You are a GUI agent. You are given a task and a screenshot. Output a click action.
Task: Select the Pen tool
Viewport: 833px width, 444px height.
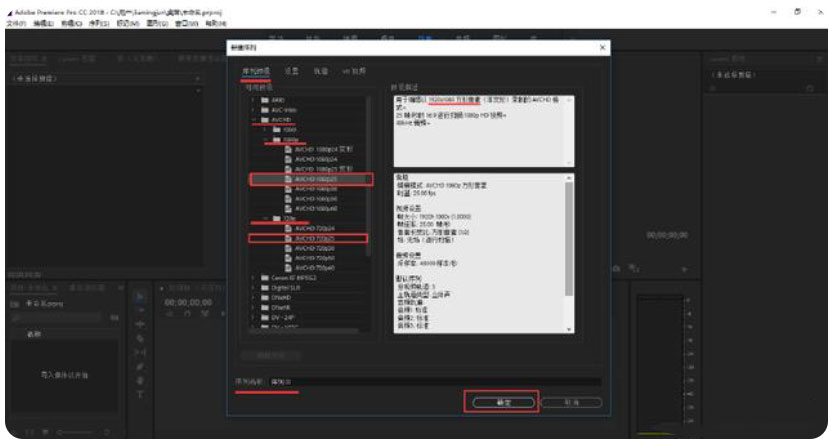(x=140, y=367)
